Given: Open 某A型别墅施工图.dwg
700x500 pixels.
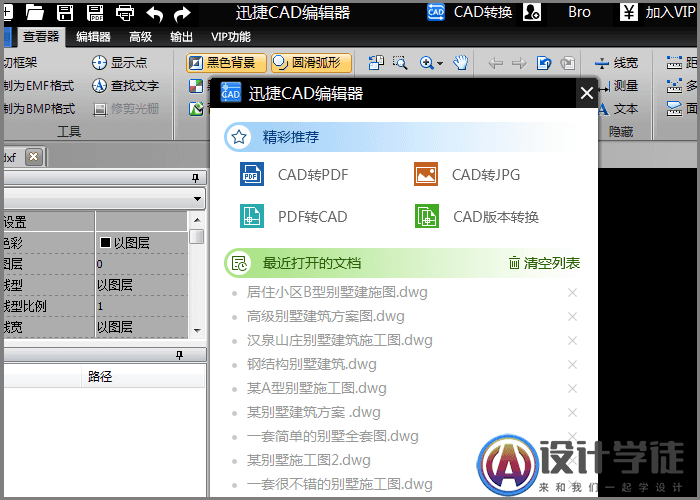Looking at the screenshot, I should coord(317,388).
